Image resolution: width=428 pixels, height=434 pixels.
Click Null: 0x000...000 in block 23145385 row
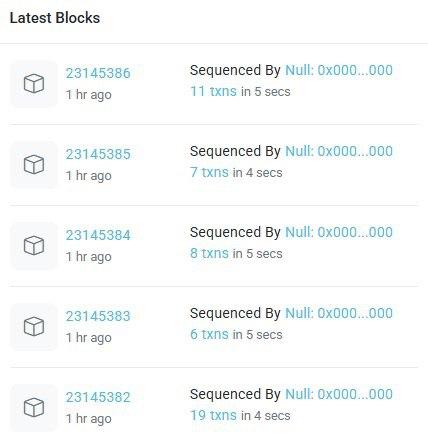tap(339, 151)
